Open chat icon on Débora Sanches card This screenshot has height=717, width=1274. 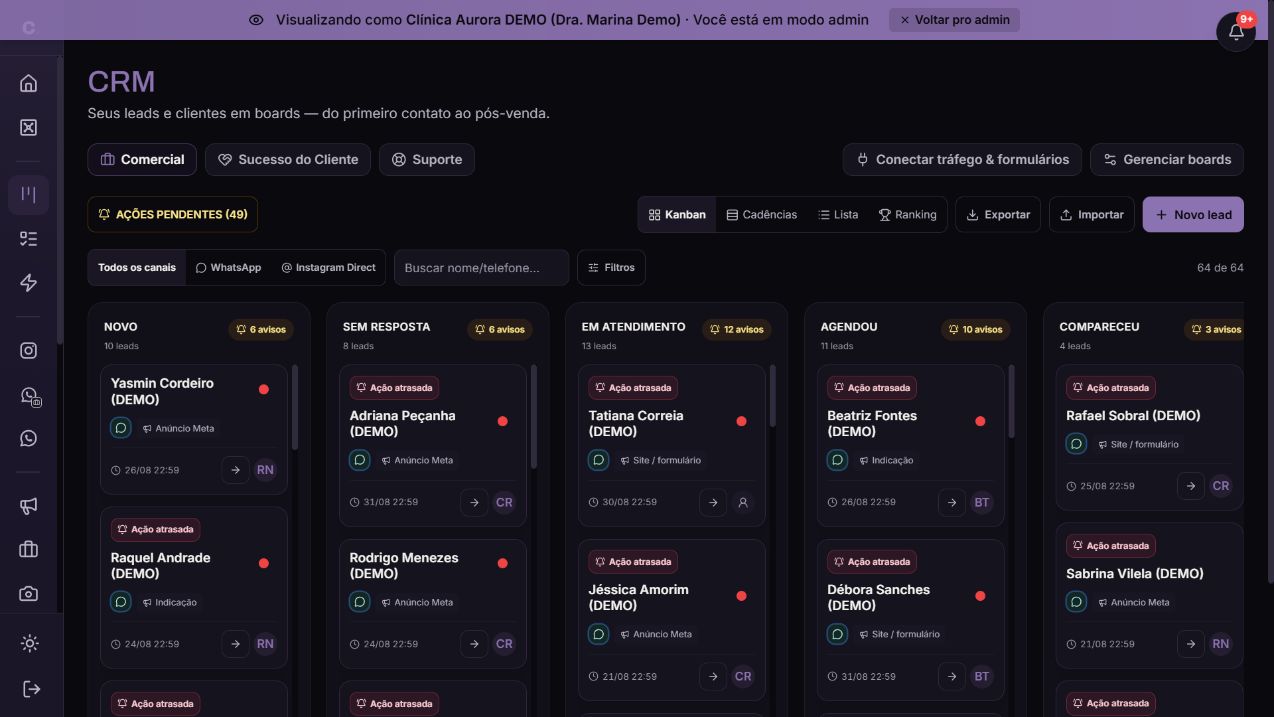pyautogui.click(x=837, y=634)
